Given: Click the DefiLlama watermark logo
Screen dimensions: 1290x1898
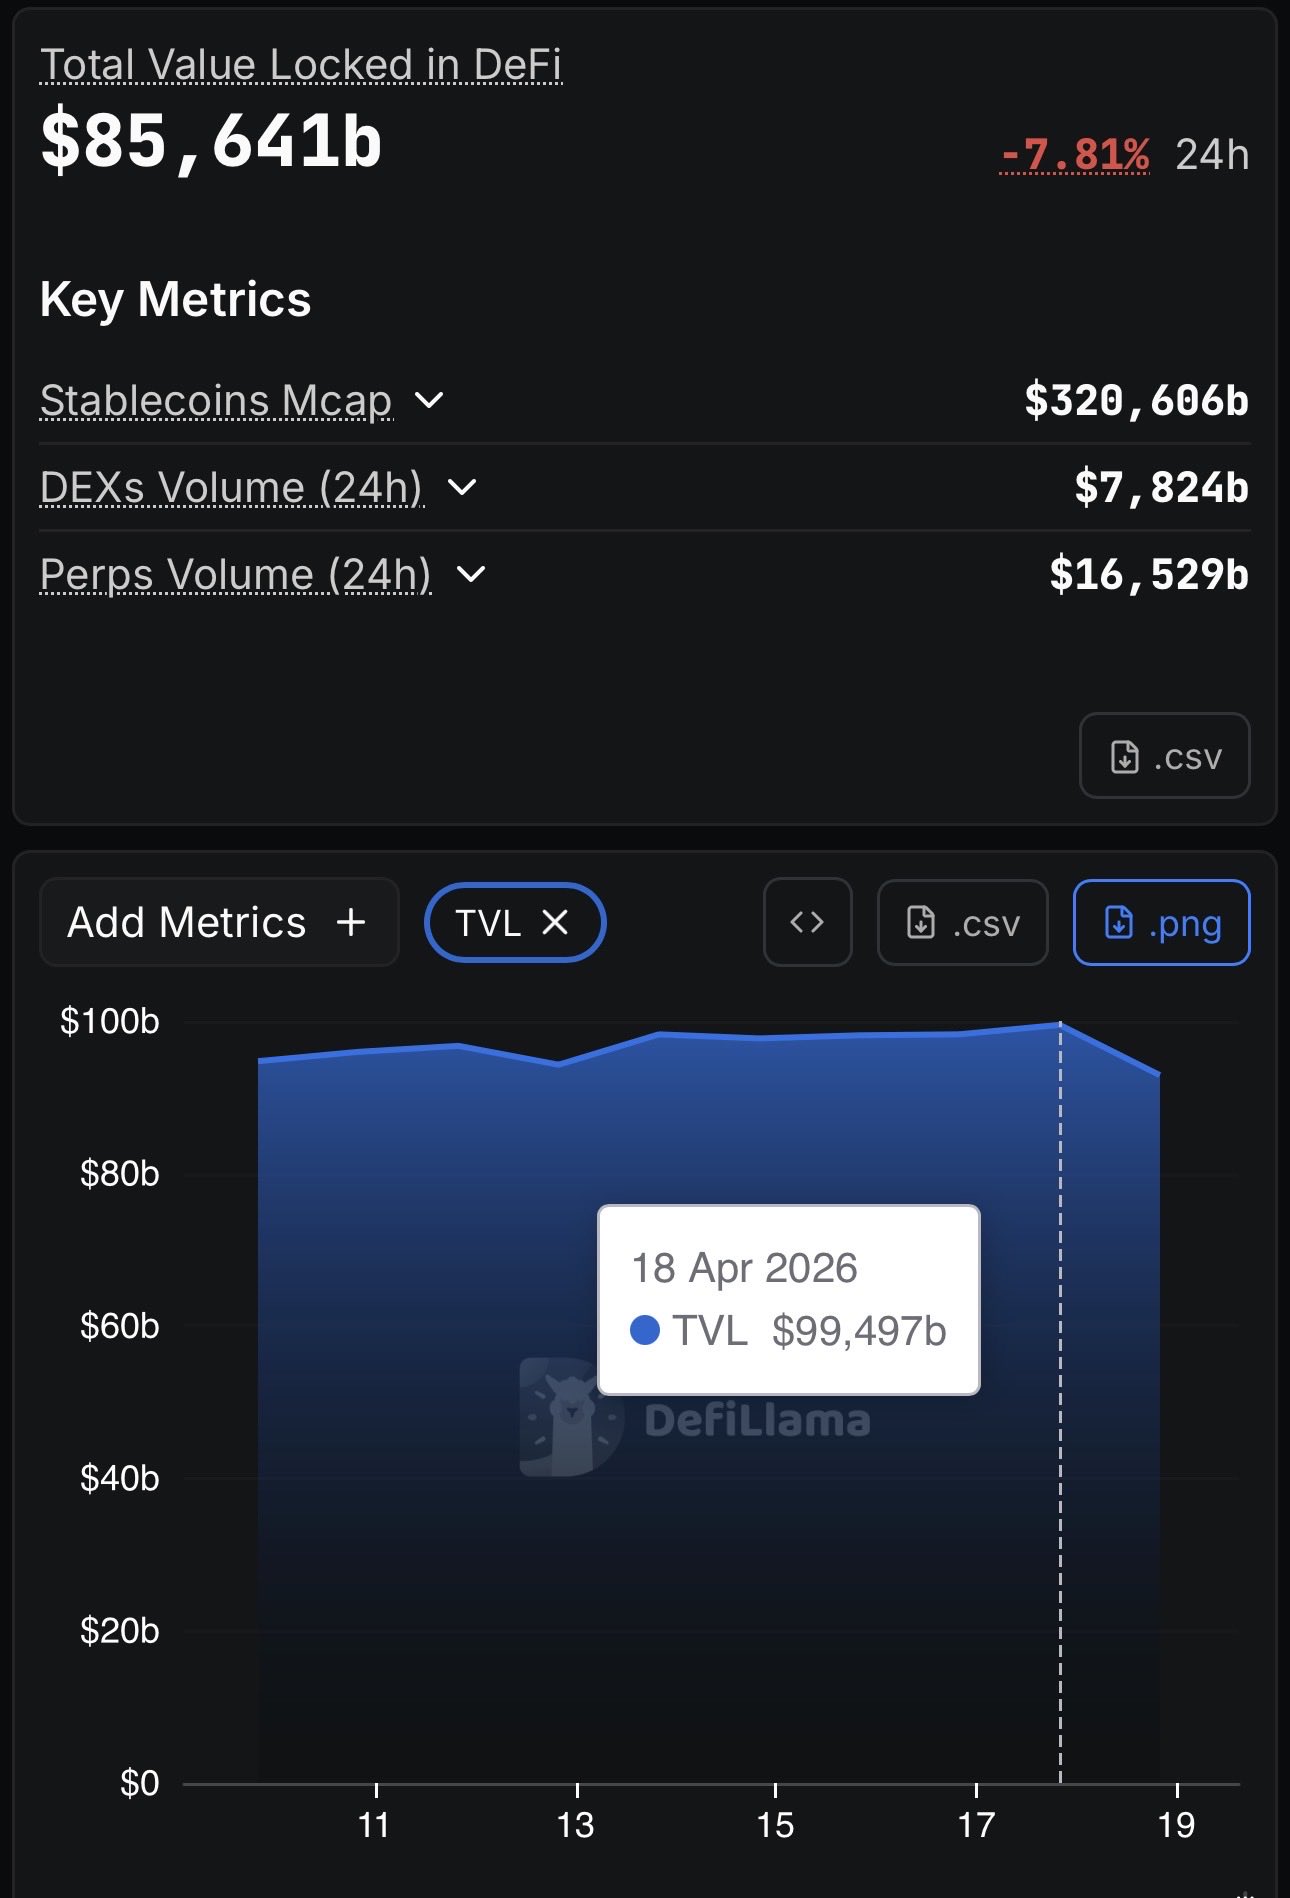Looking at the screenshot, I should click(571, 1418).
